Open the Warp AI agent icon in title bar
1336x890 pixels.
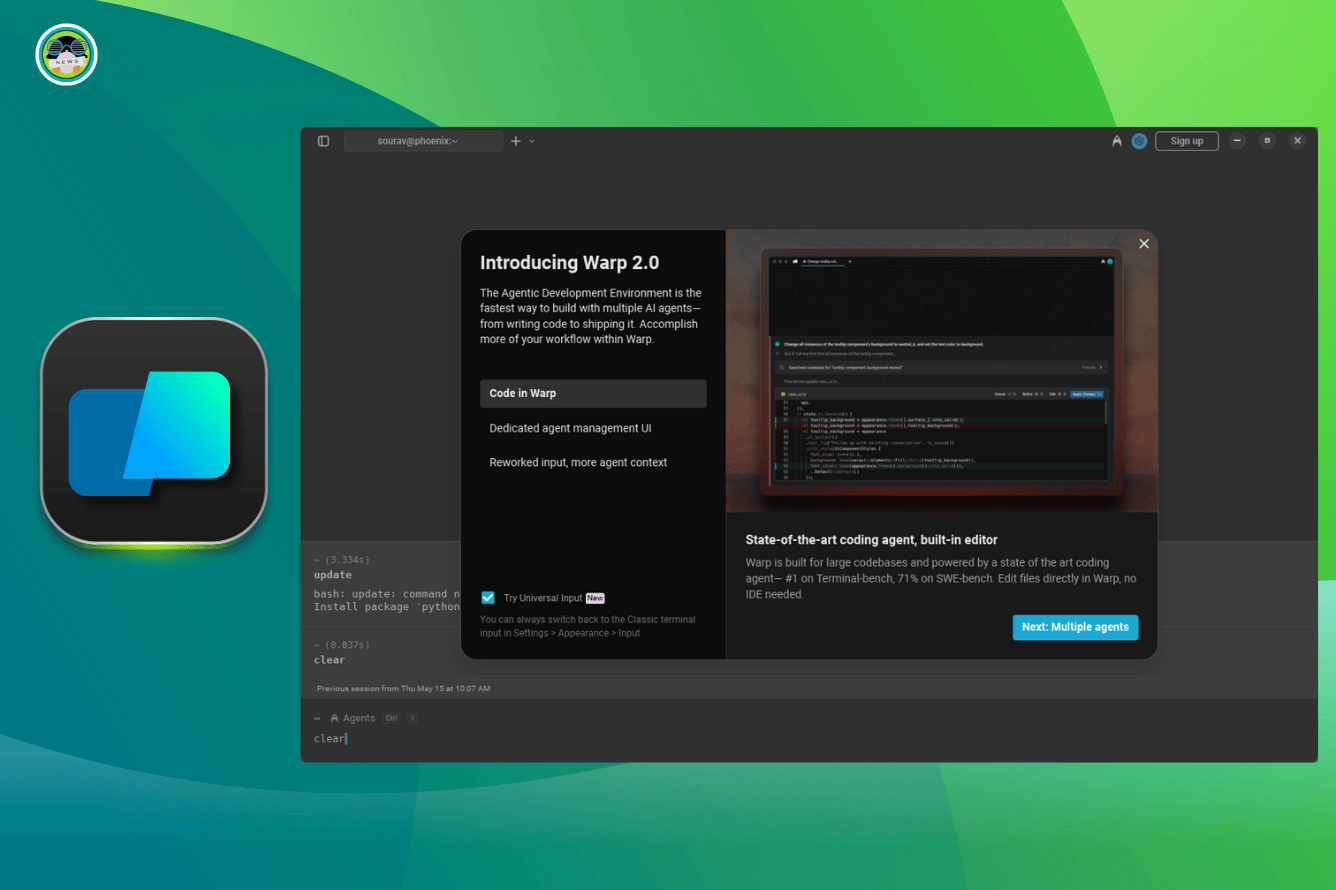tap(1117, 141)
